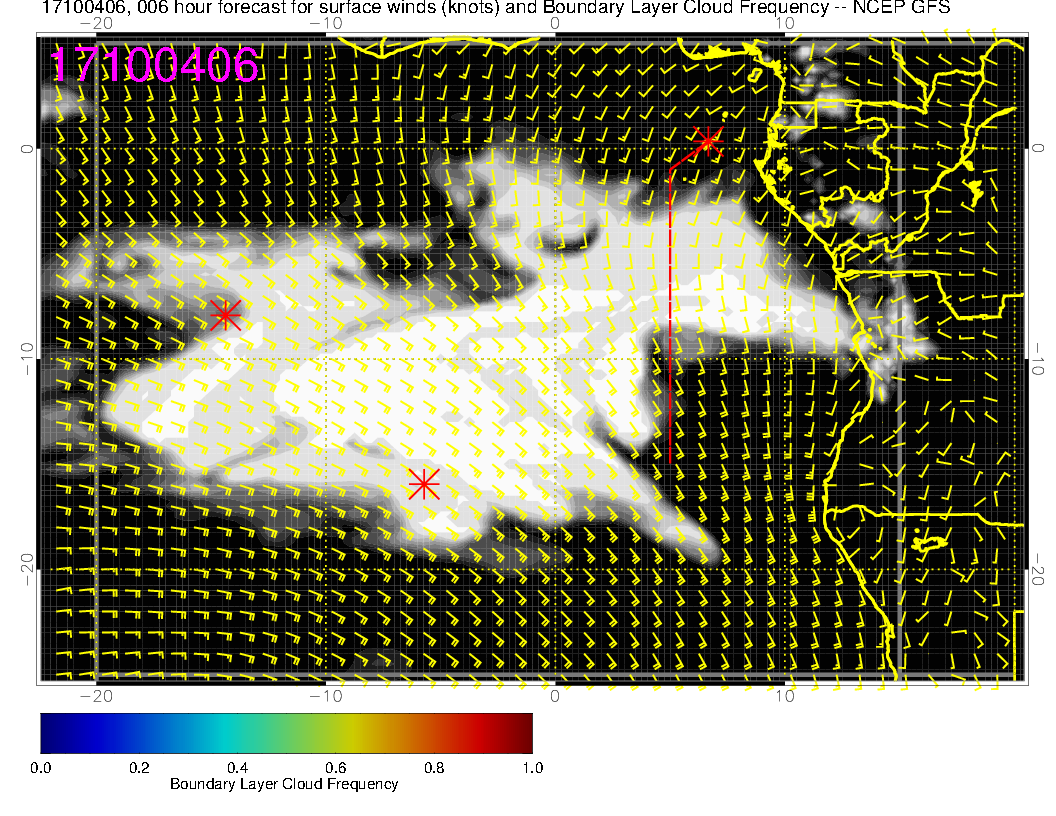The width and height of the screenshot is (1056, 816).
Task: Click the 'Boundary Layer Cloud Frequency' colorbar caption
Action: click(284, 784)
